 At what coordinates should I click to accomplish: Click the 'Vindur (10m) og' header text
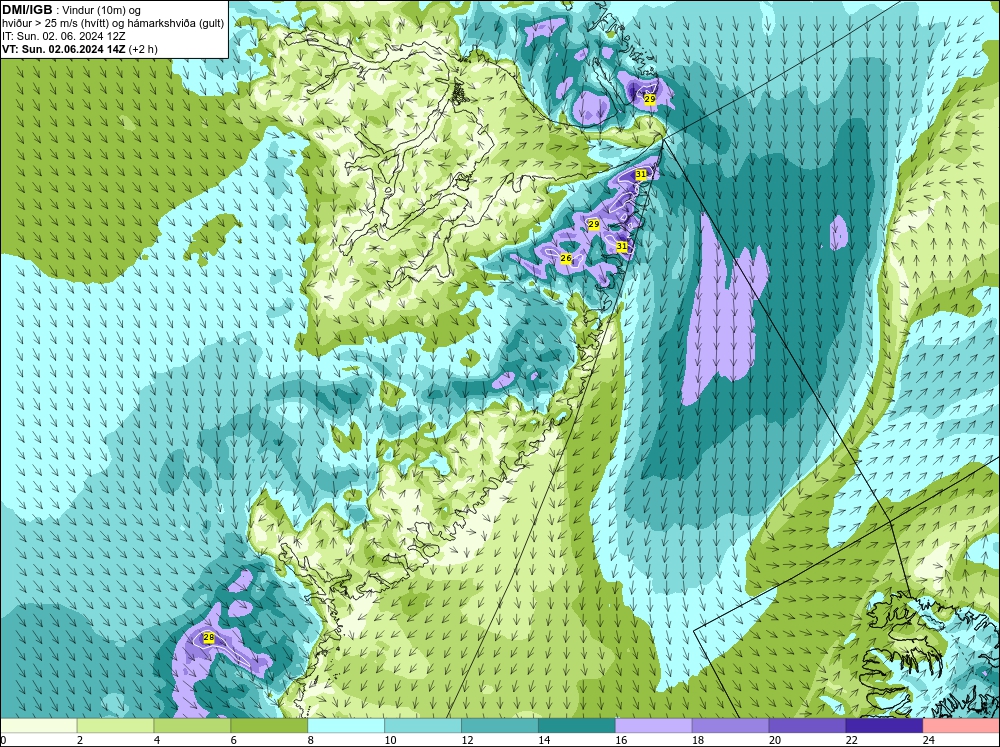tap(101, 11)
